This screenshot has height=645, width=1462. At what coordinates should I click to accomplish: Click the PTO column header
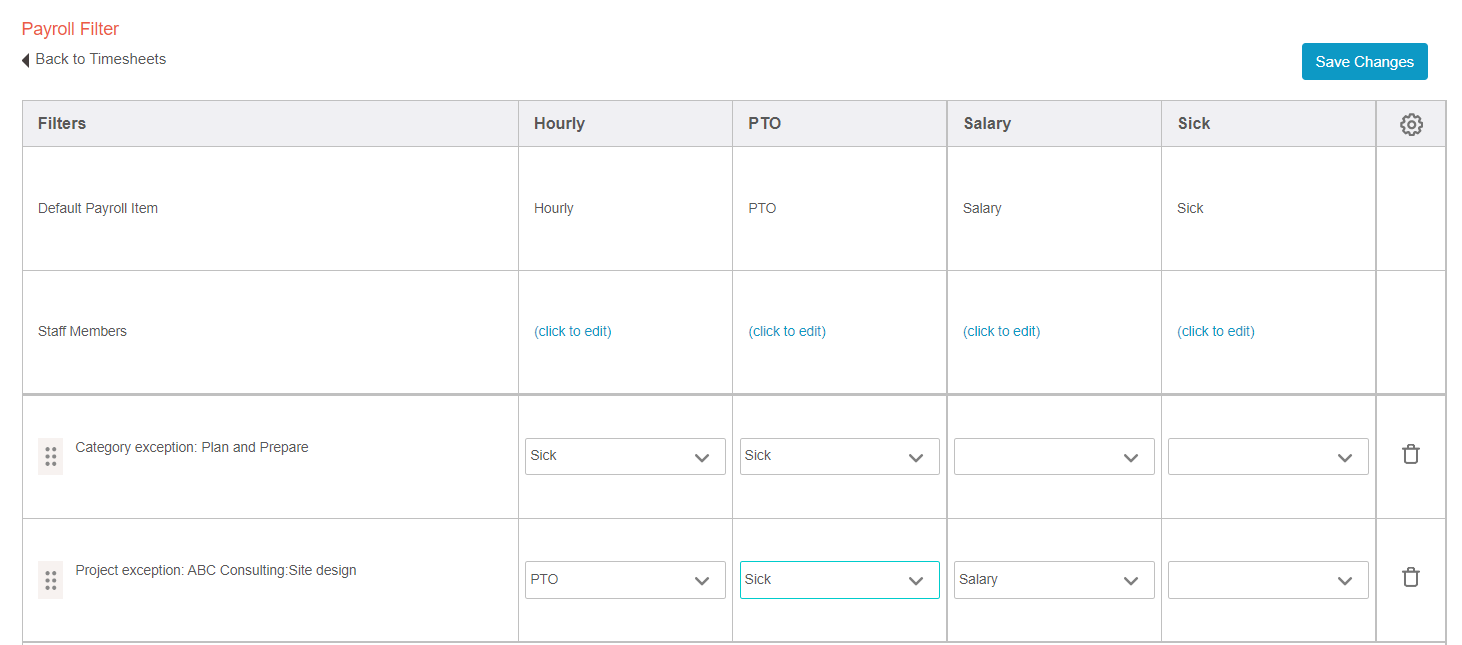coord(765,124)
